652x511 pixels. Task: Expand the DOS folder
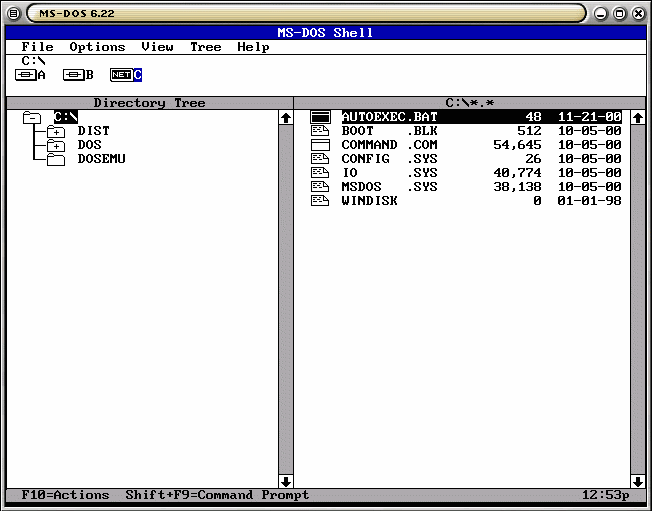tap(56, 145)
